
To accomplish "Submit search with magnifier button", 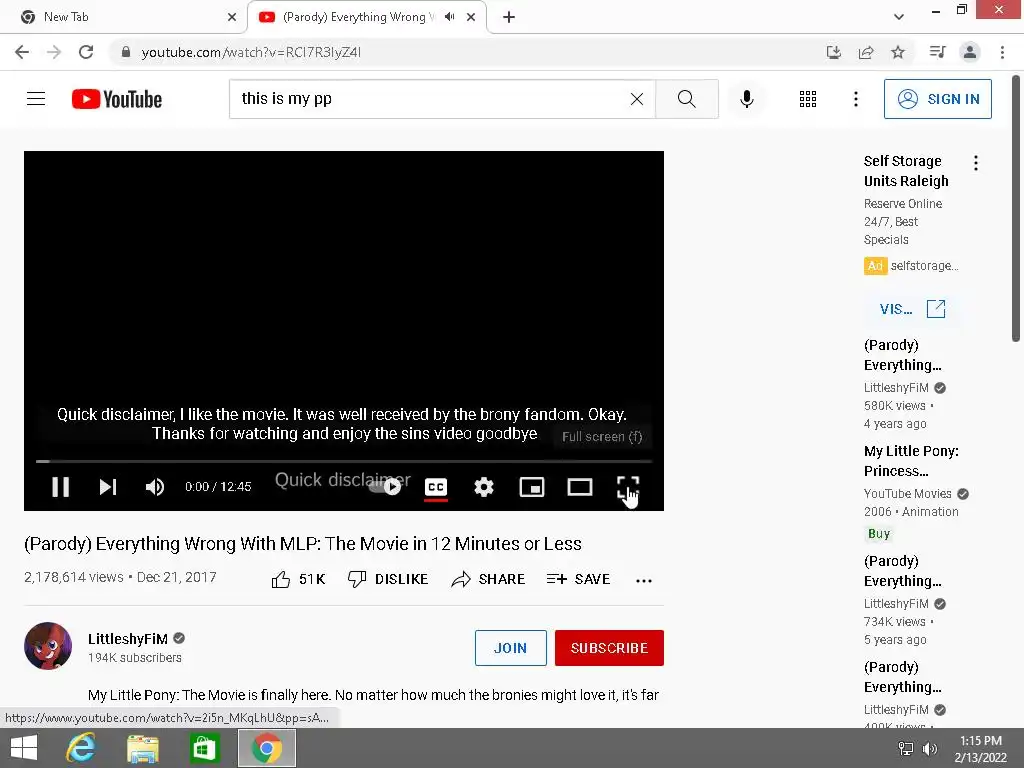I will point(686,99).
